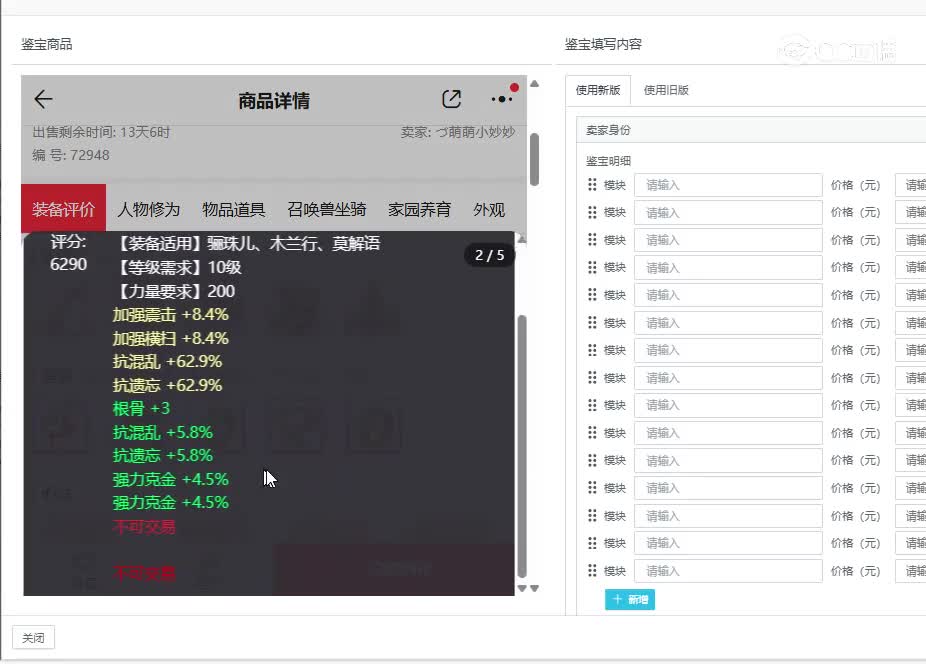This screenshot has height=664, width=926.
Task: Click outer panel scroll up arrow
Action: click(534, 84)
